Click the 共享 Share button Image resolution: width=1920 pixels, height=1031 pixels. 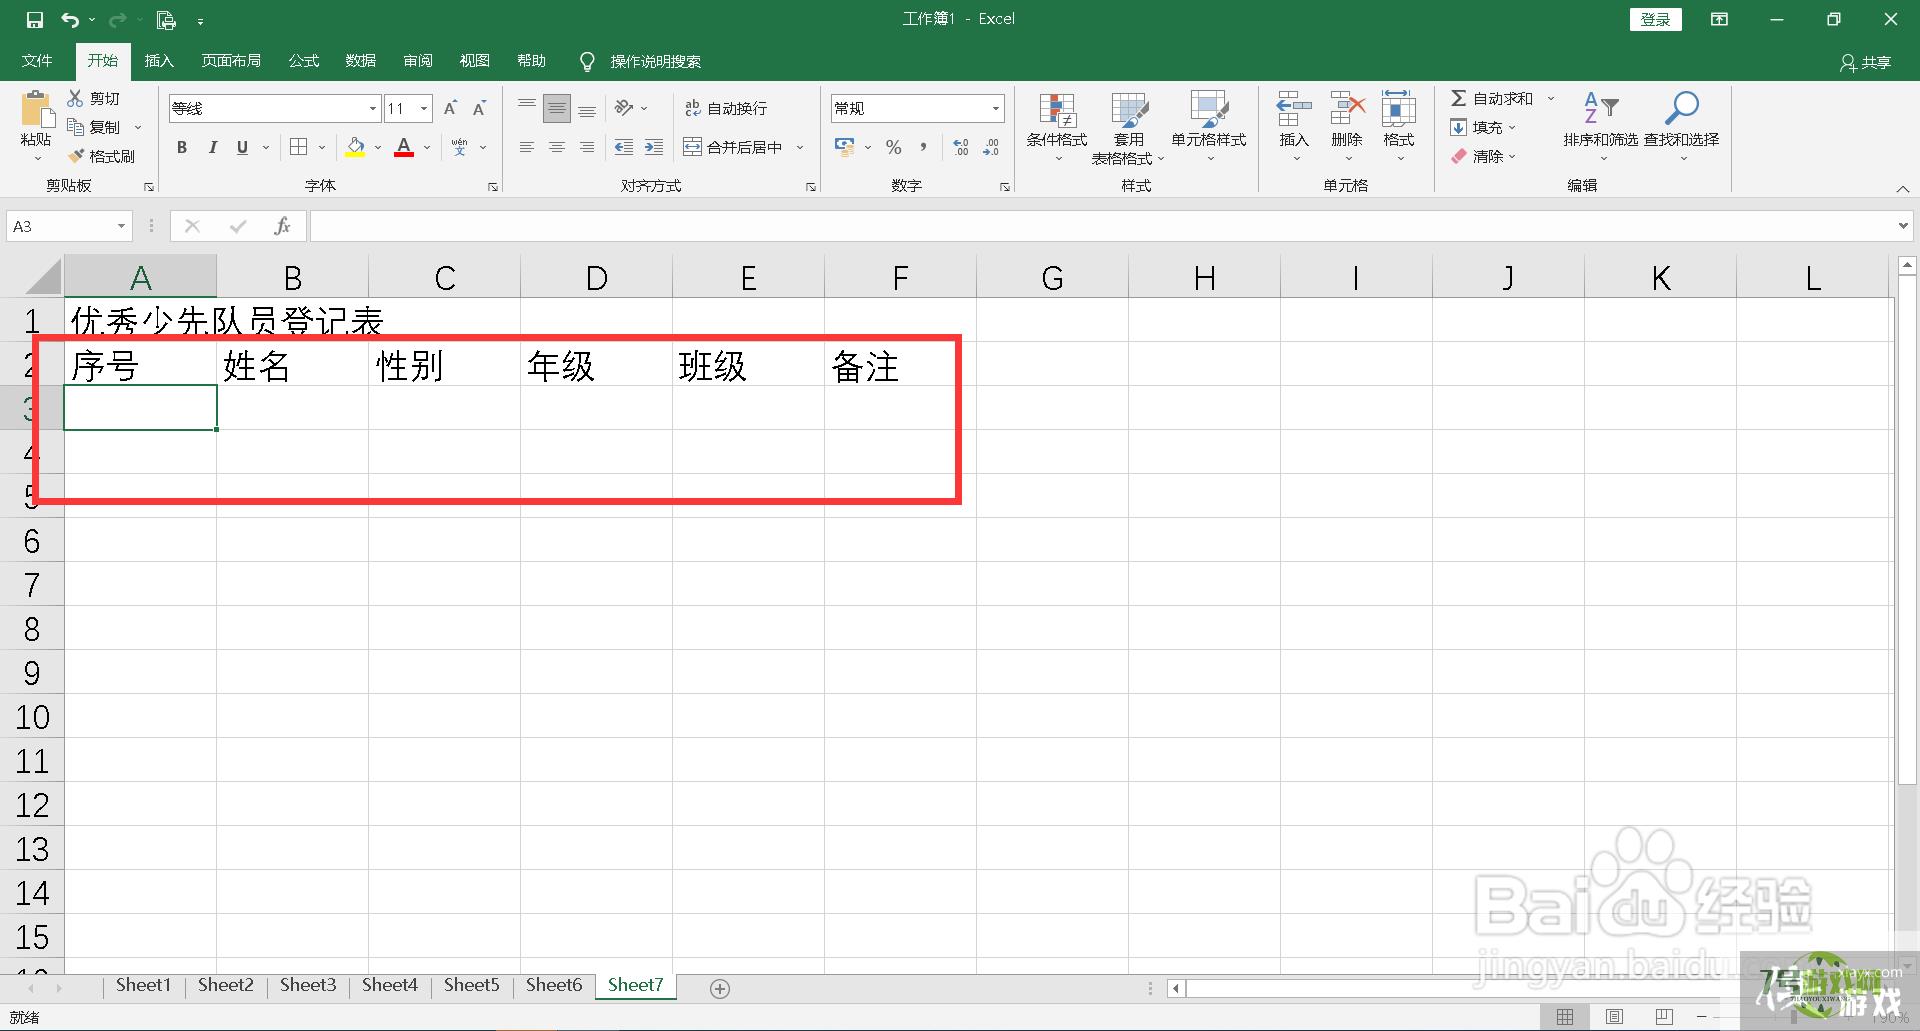pyautogui.click(x=1866, y=62)
